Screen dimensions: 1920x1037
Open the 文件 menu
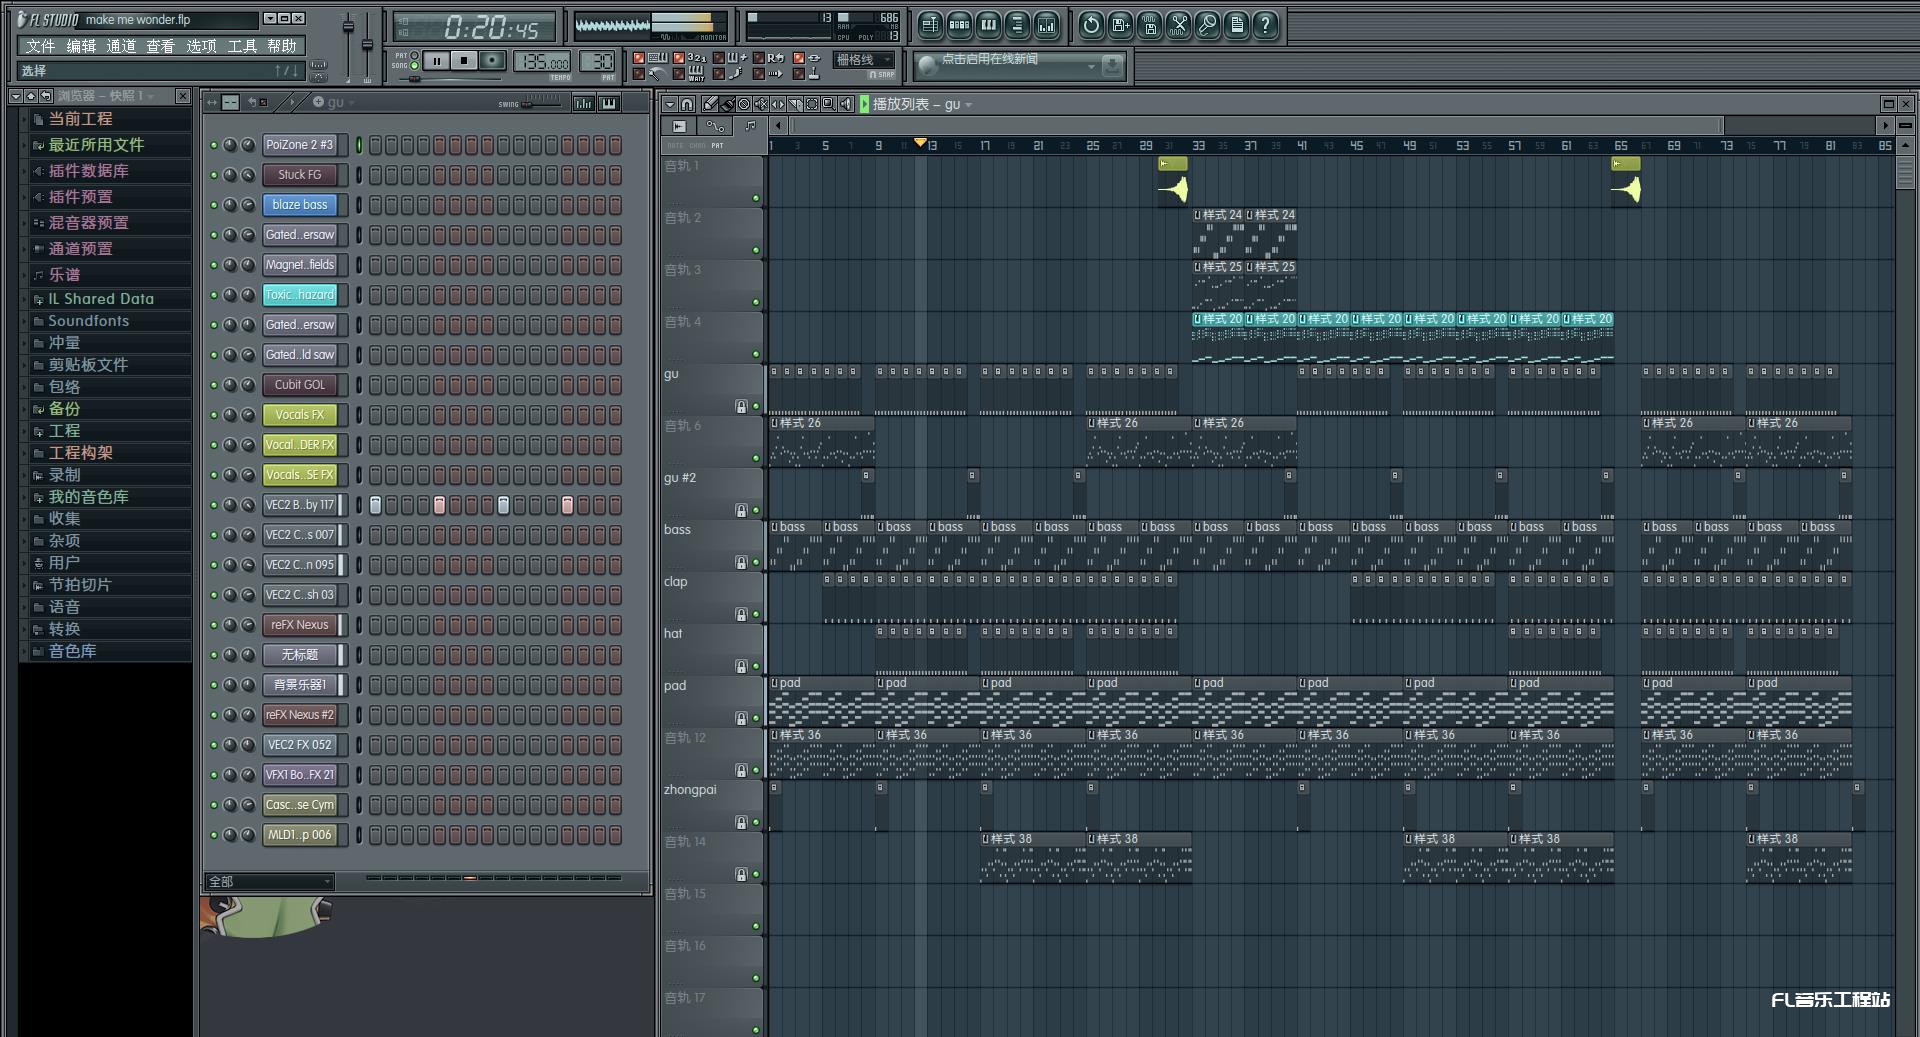tap(41, 46)
